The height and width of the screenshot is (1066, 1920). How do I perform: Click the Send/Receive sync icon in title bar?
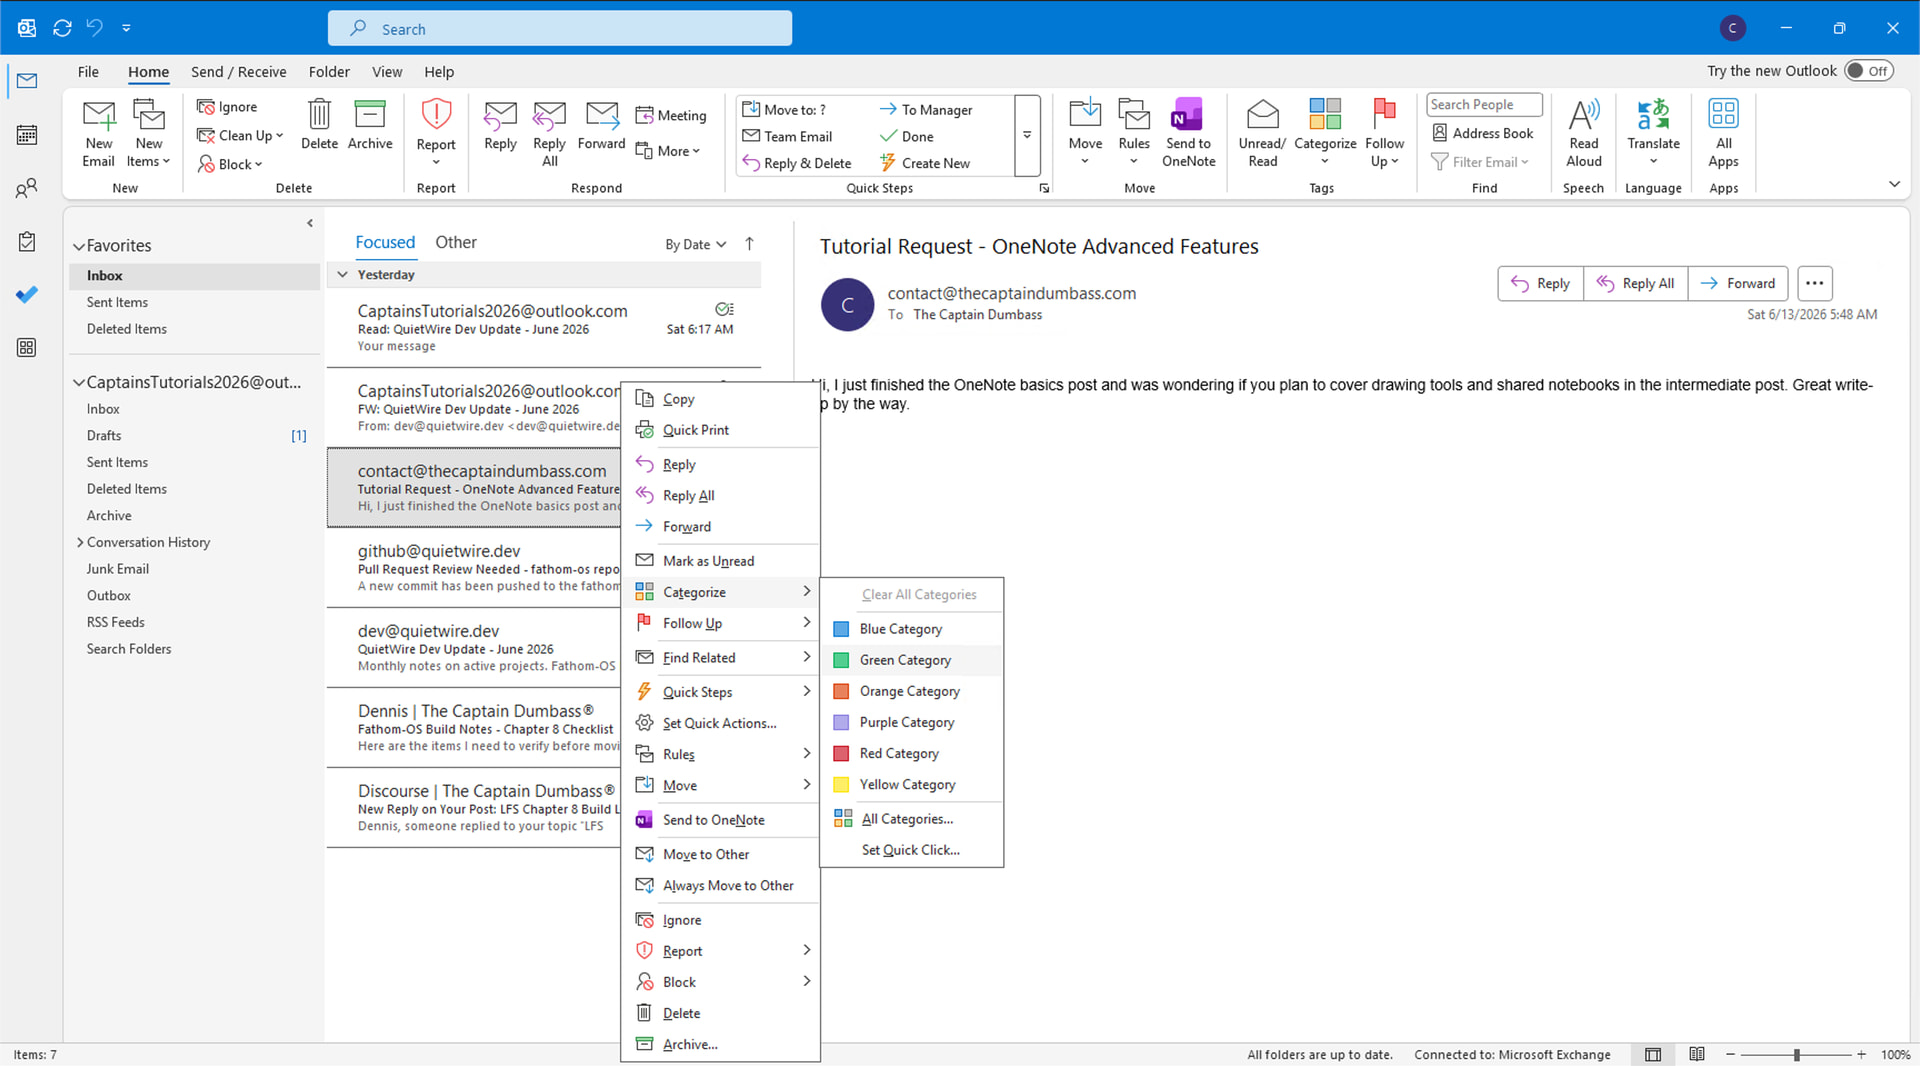point(62,28)
